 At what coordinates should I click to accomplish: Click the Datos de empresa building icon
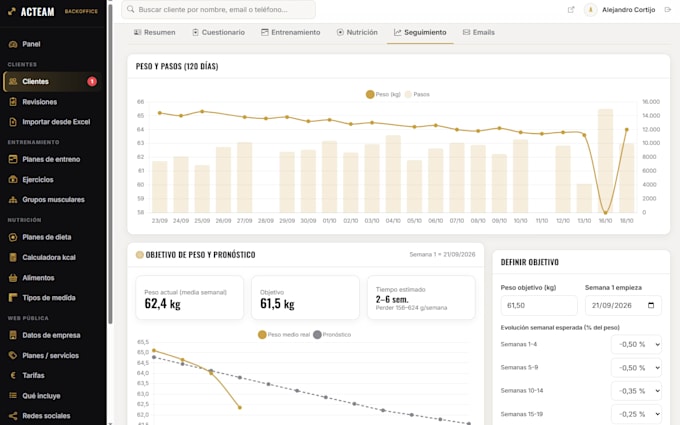(13, 335)
